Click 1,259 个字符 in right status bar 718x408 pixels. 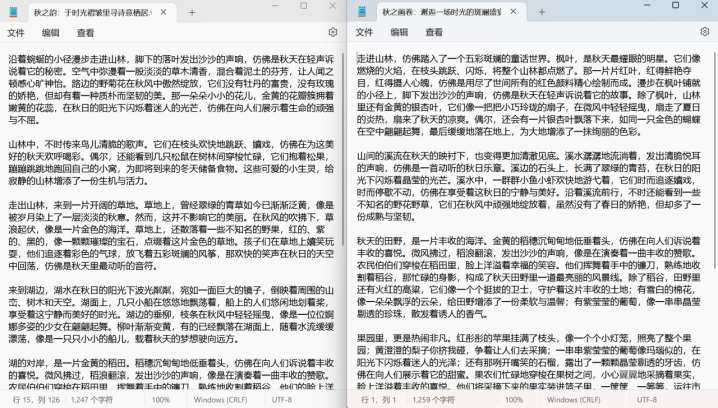click(x=433, y=400)
